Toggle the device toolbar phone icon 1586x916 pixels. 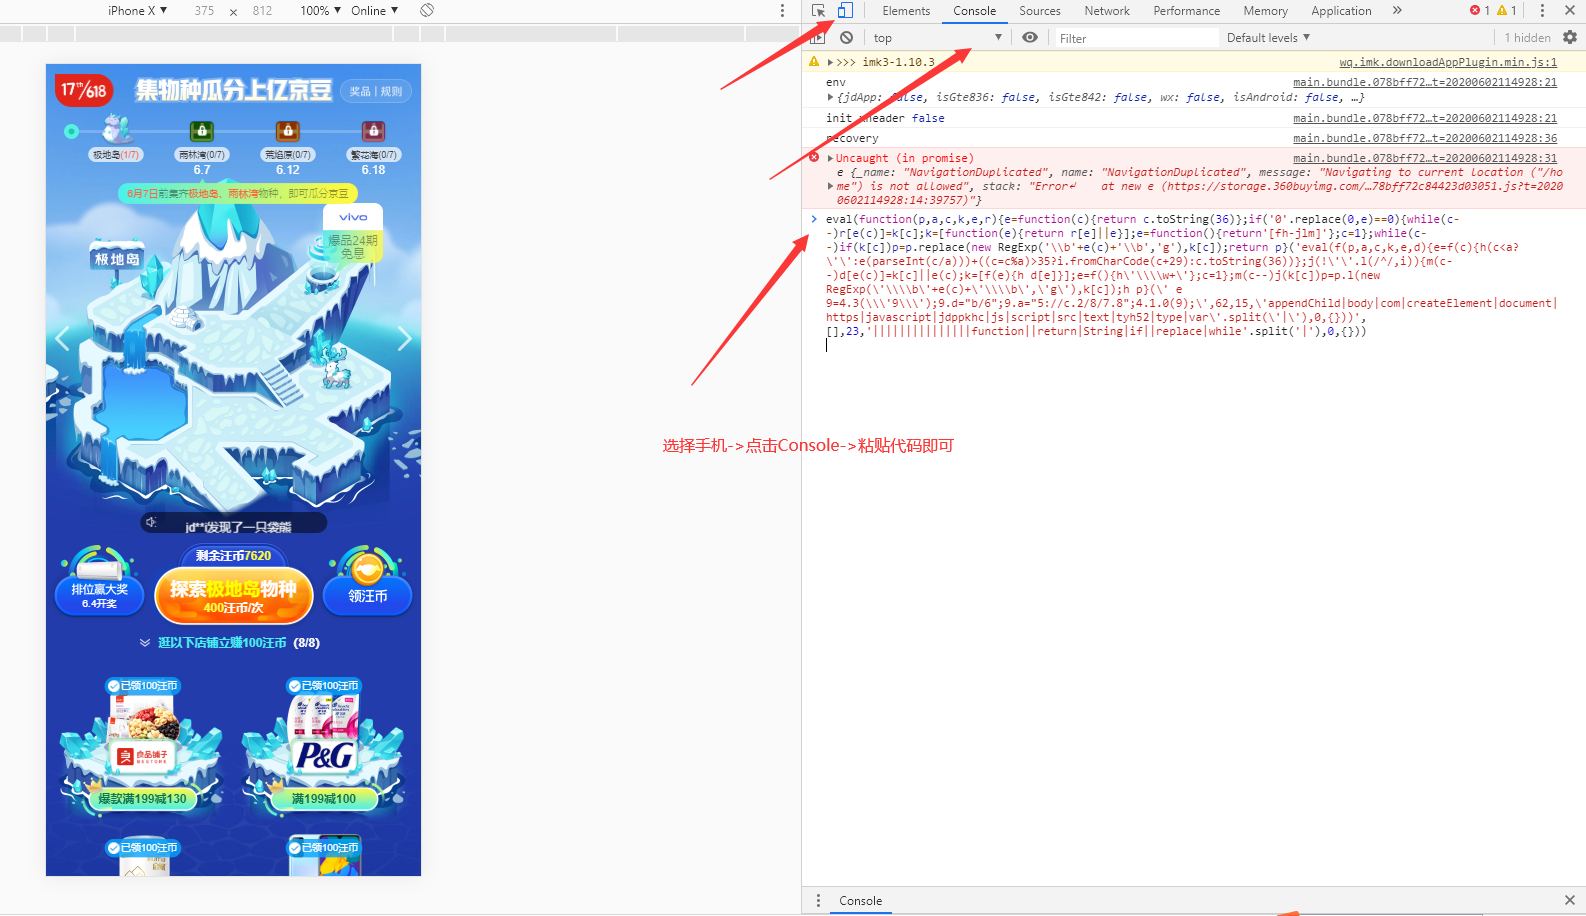[x=845, y=11]
